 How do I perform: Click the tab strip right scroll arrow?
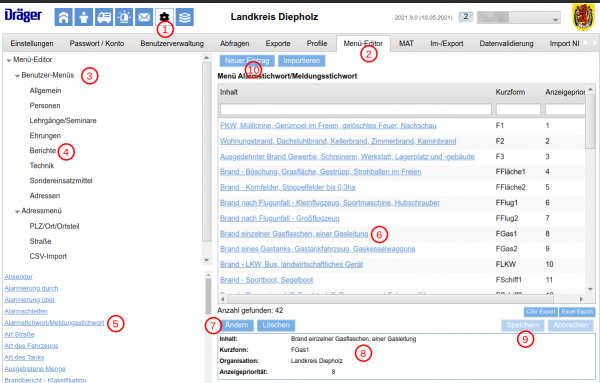pos(594,43)
